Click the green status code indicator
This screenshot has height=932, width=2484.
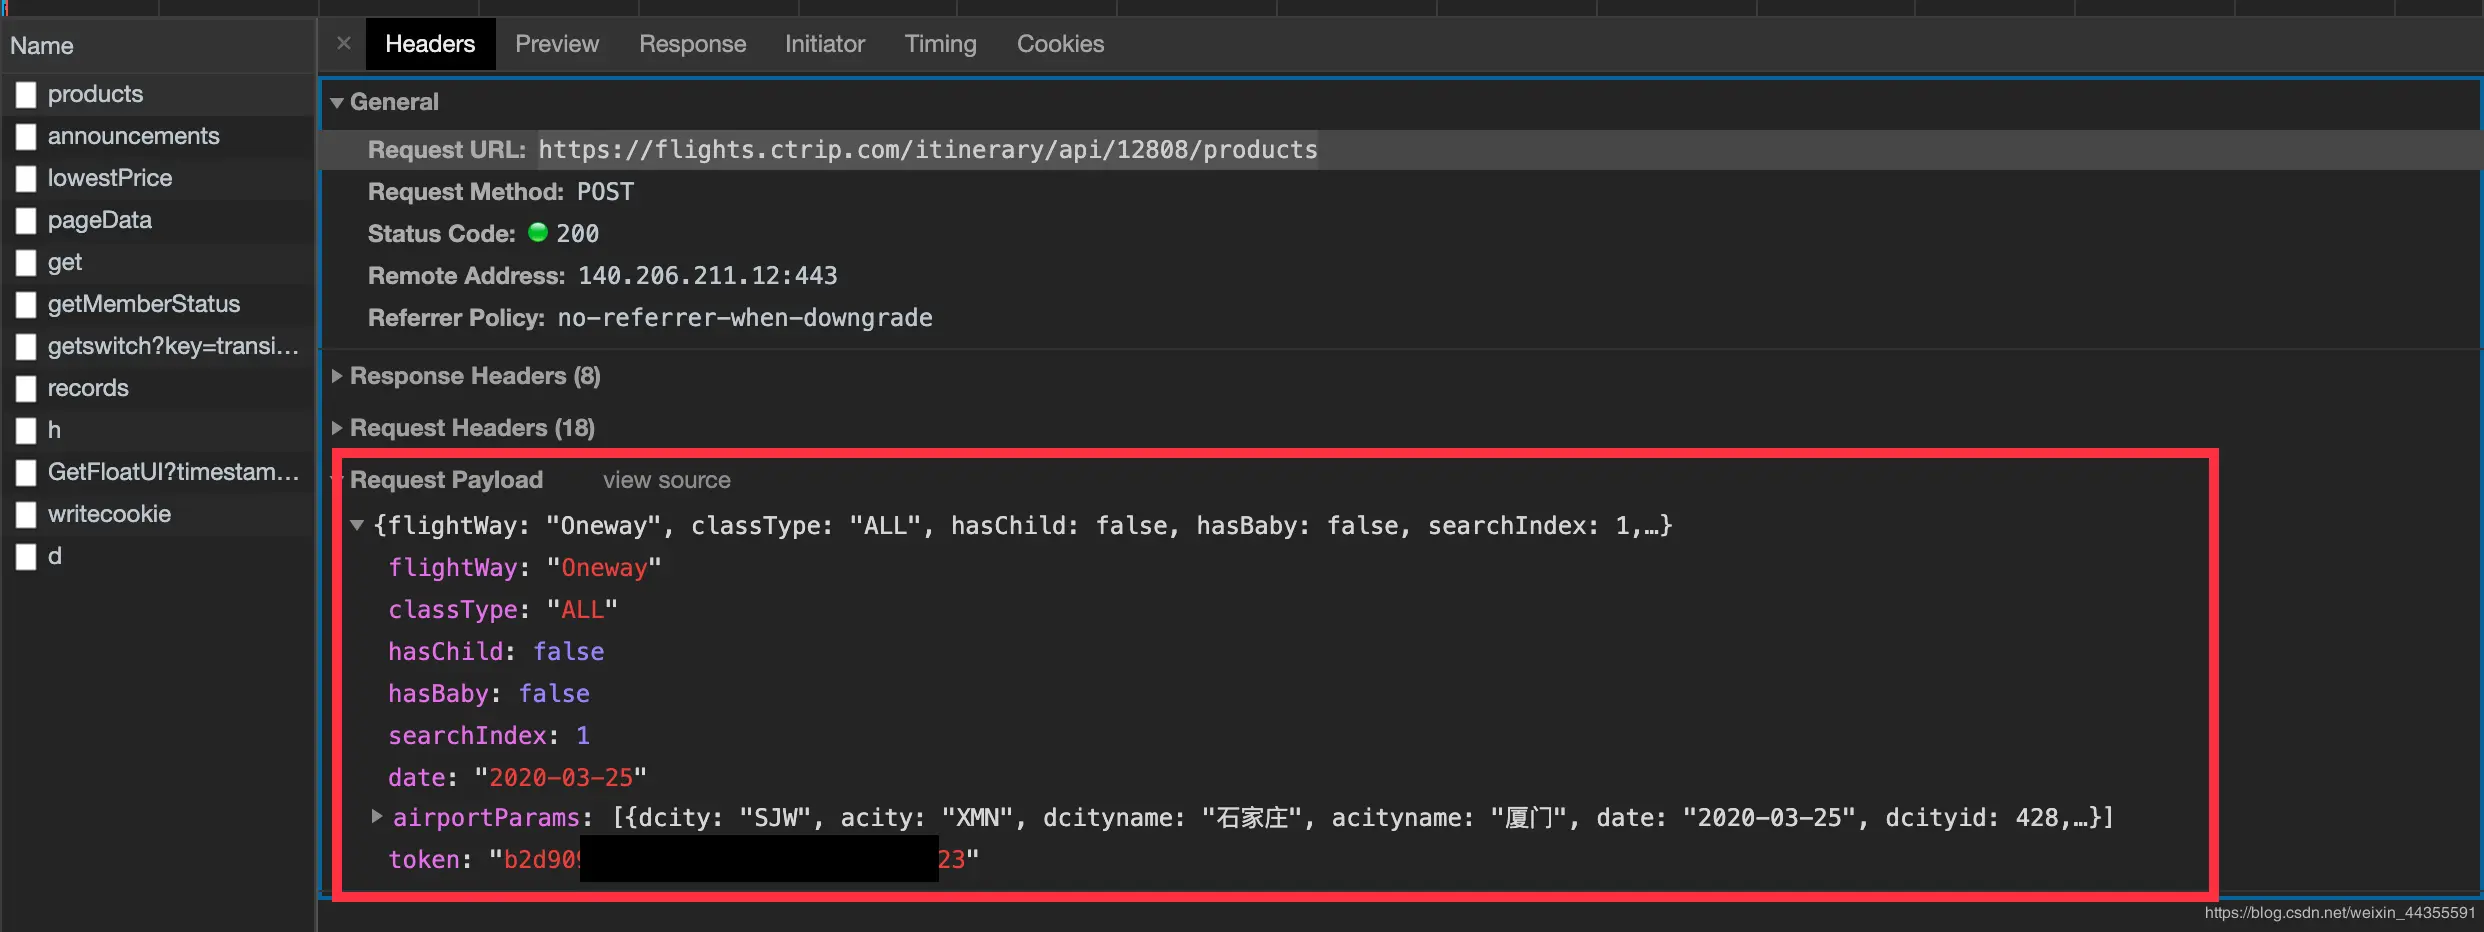pos(538,233)
